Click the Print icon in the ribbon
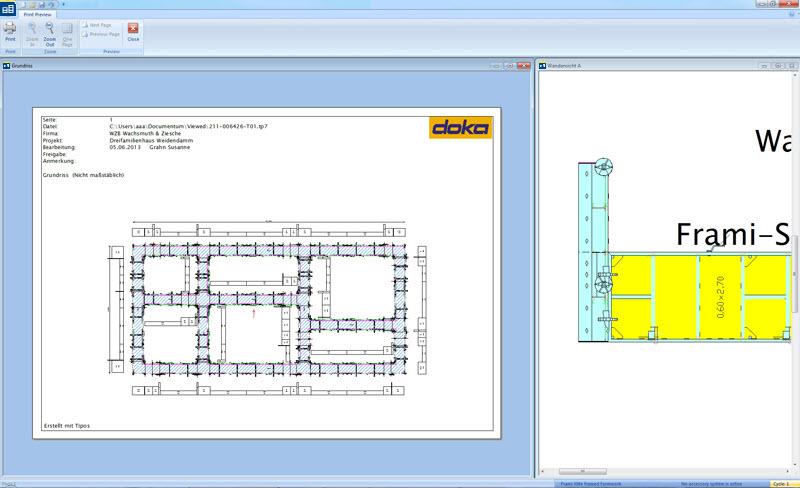 click(10, 33)
